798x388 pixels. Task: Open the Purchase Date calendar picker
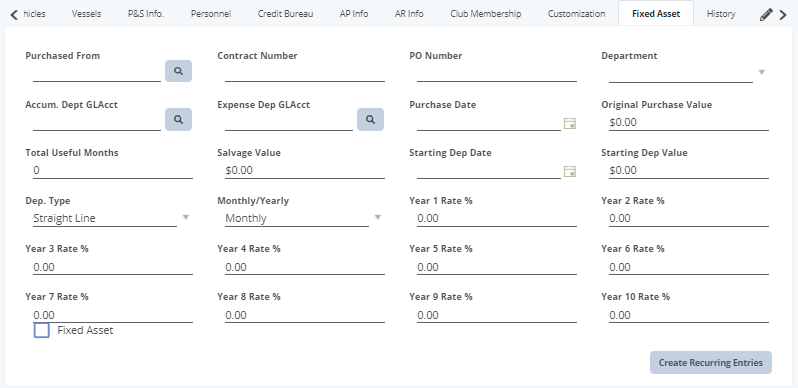[x=569, y=123]
